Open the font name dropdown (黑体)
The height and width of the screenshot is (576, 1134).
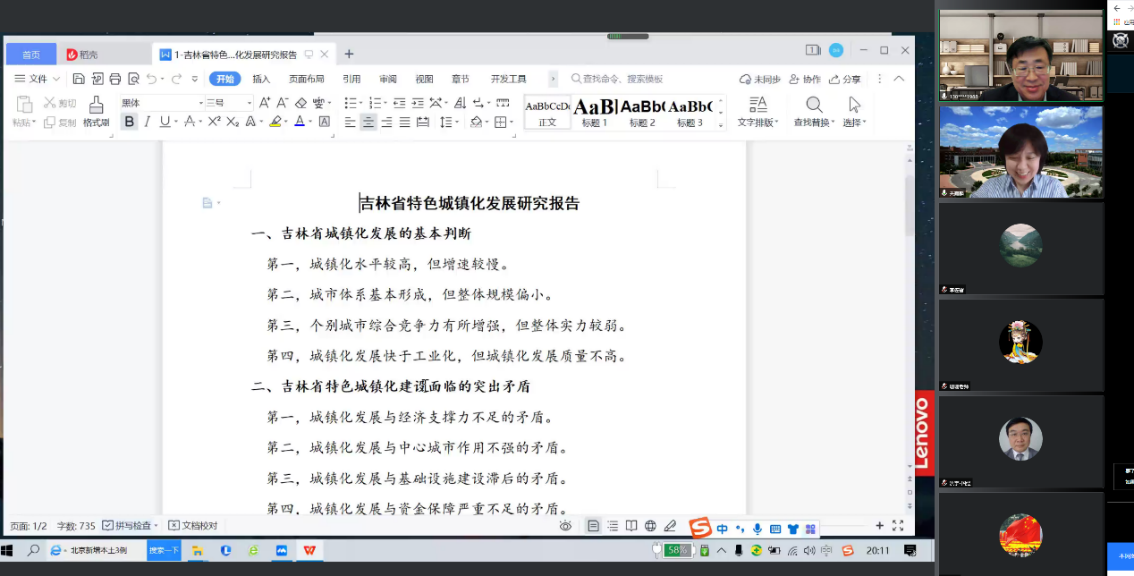(x=160, y=103)
